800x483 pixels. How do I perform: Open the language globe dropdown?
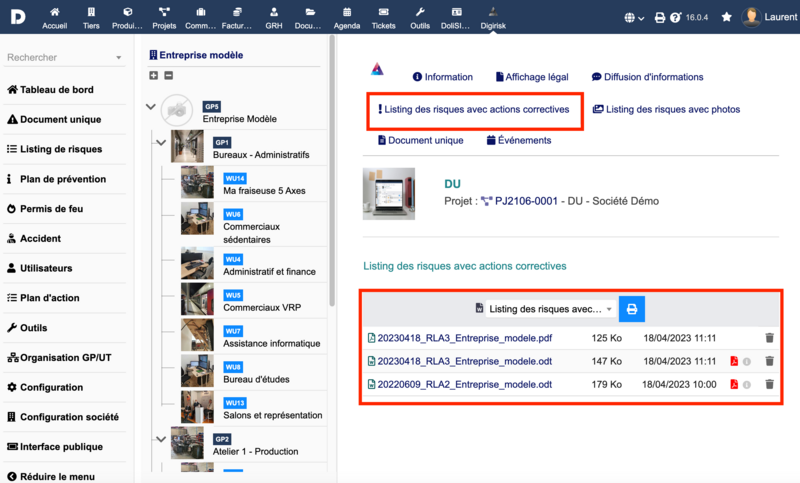click(x=634, y=17)
